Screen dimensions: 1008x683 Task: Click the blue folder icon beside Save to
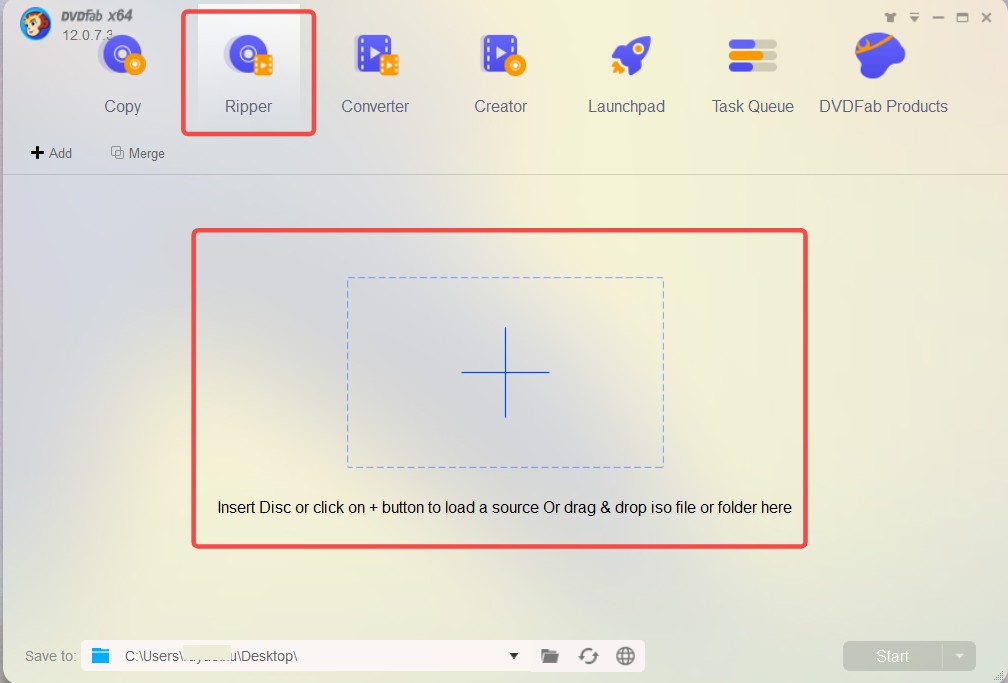coord(100,655)
